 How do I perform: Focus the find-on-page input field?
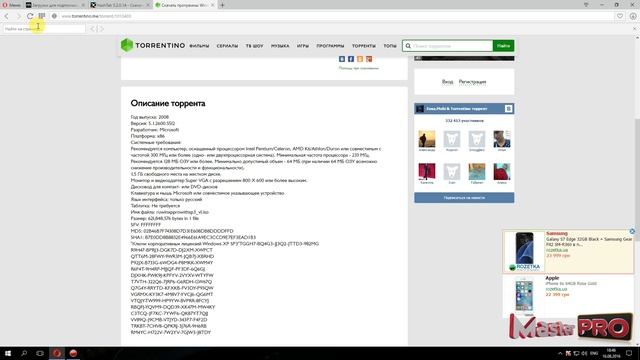coord(44,29)
